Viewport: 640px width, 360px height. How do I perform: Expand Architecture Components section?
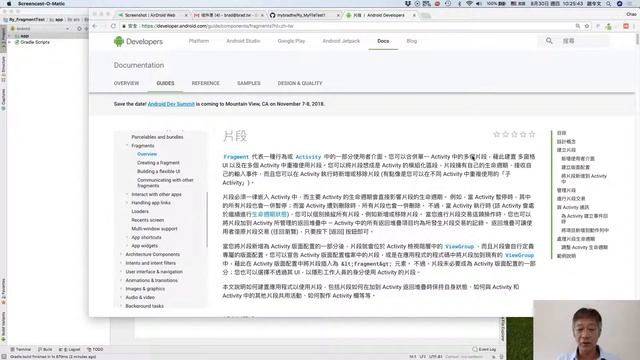point(121,254)
